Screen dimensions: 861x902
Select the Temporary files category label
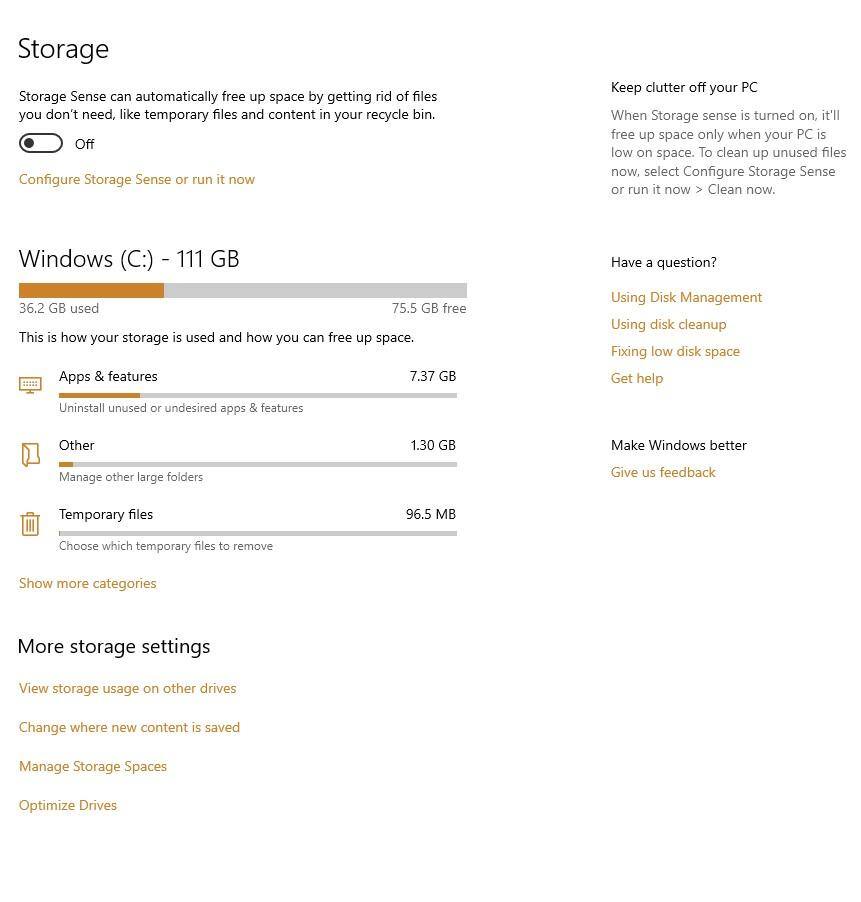106,514
